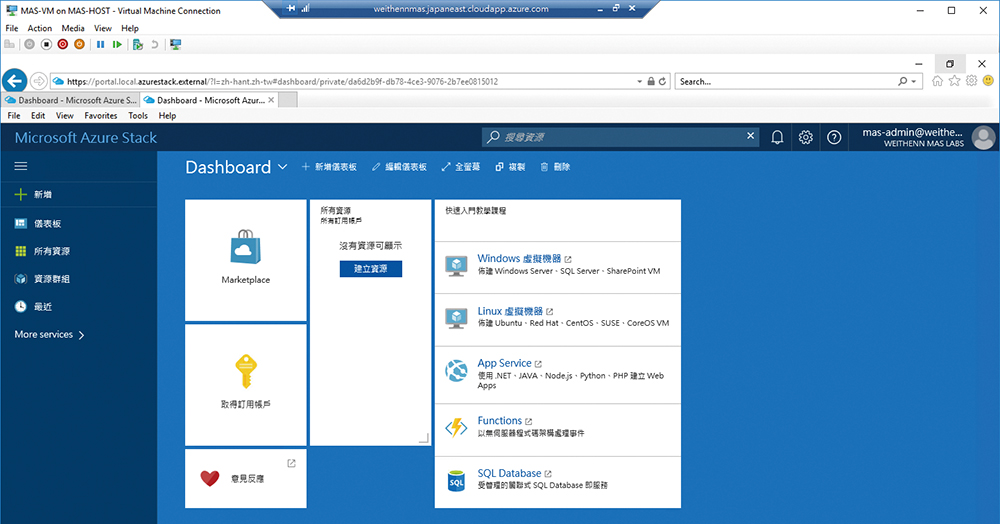
Task: Click the Revert VM toolbar icon
Action: [154, 45]
